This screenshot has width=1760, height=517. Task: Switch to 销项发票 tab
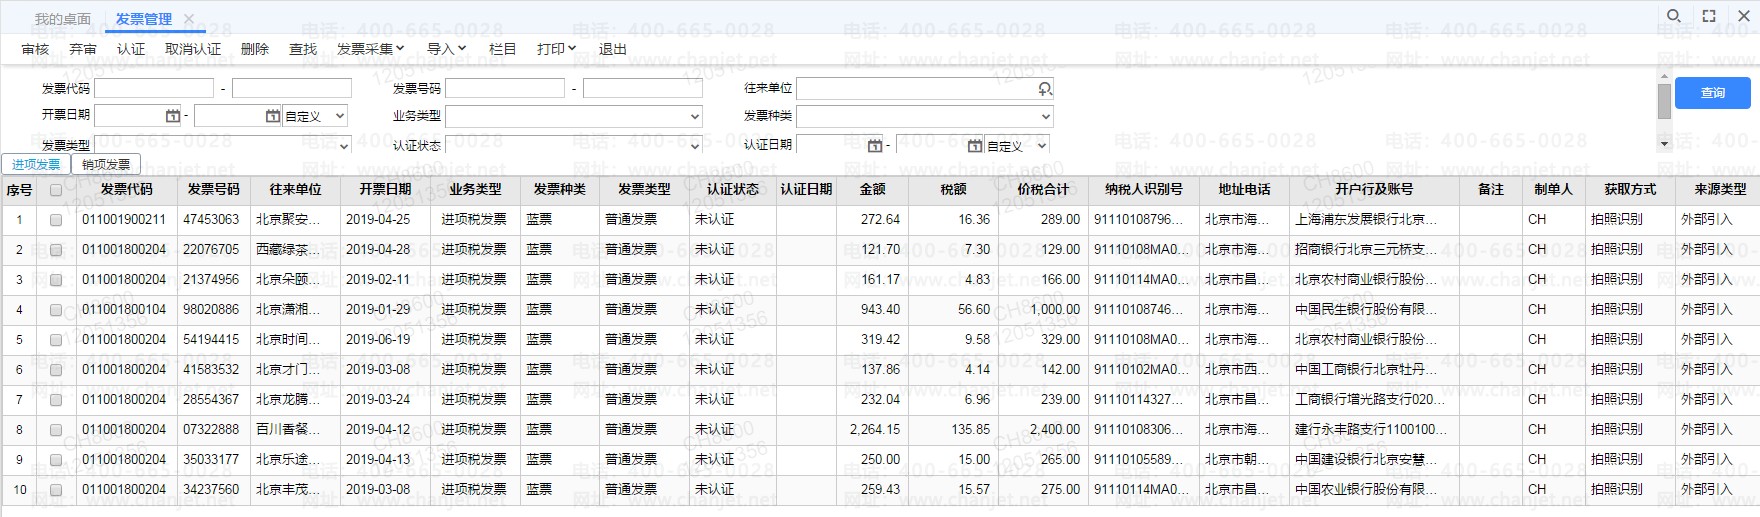pos(106,164)
